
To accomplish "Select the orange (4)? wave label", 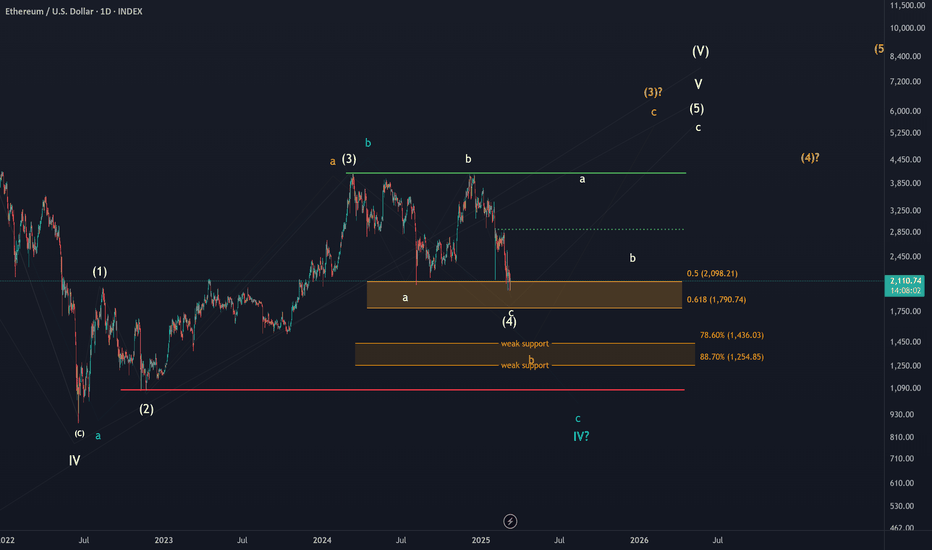I will tap(810, 158).
